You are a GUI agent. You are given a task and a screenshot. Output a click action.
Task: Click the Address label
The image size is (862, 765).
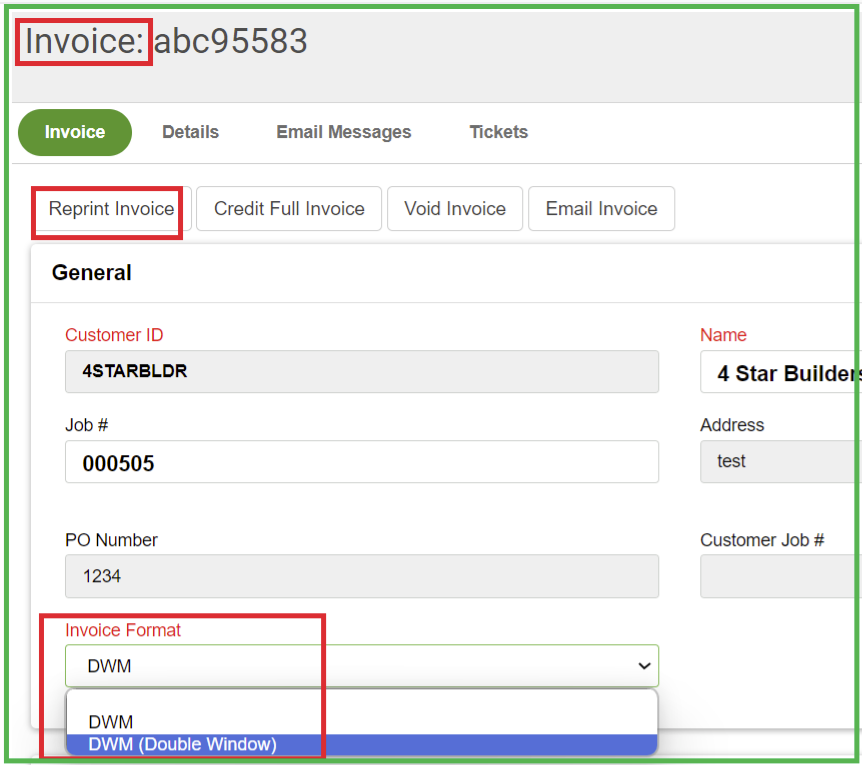click(x=732, y=425)
